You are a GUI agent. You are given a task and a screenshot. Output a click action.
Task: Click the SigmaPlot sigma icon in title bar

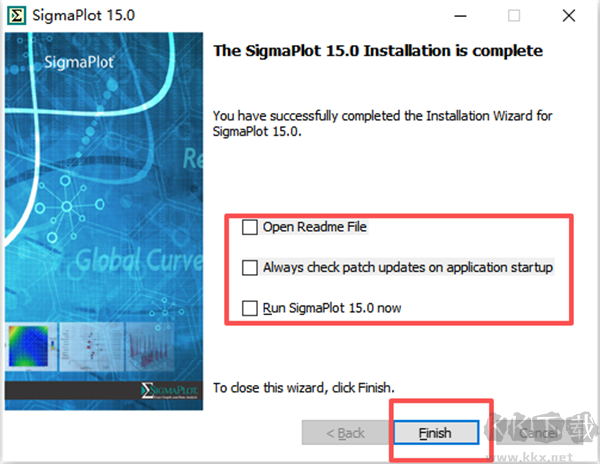[x=17, y=16]
